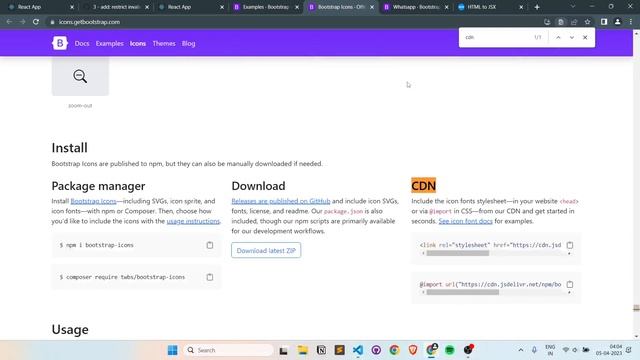This screenshot has width=640, height=360.
Task: Open the tab search dropdown arrow
Action: (x=573, y=7)
